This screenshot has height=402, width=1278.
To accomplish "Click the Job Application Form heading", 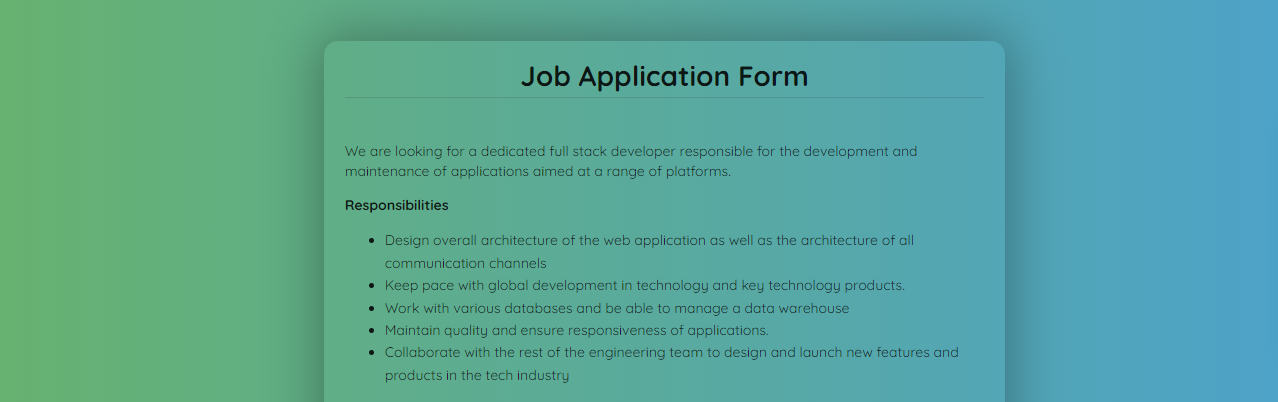I will 664,76.
